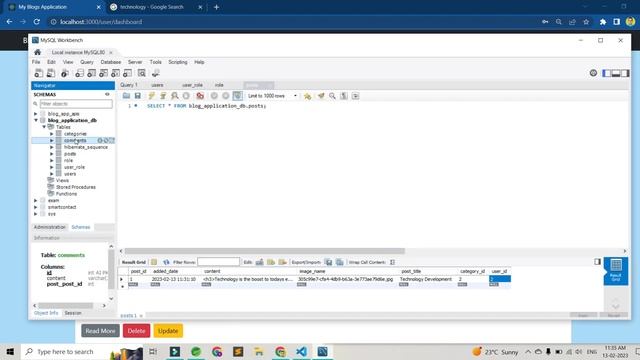Run Explain on the query with the magnifier-bolt icon
The width and height of the screenshot is (640, 360).
point(175,96)
